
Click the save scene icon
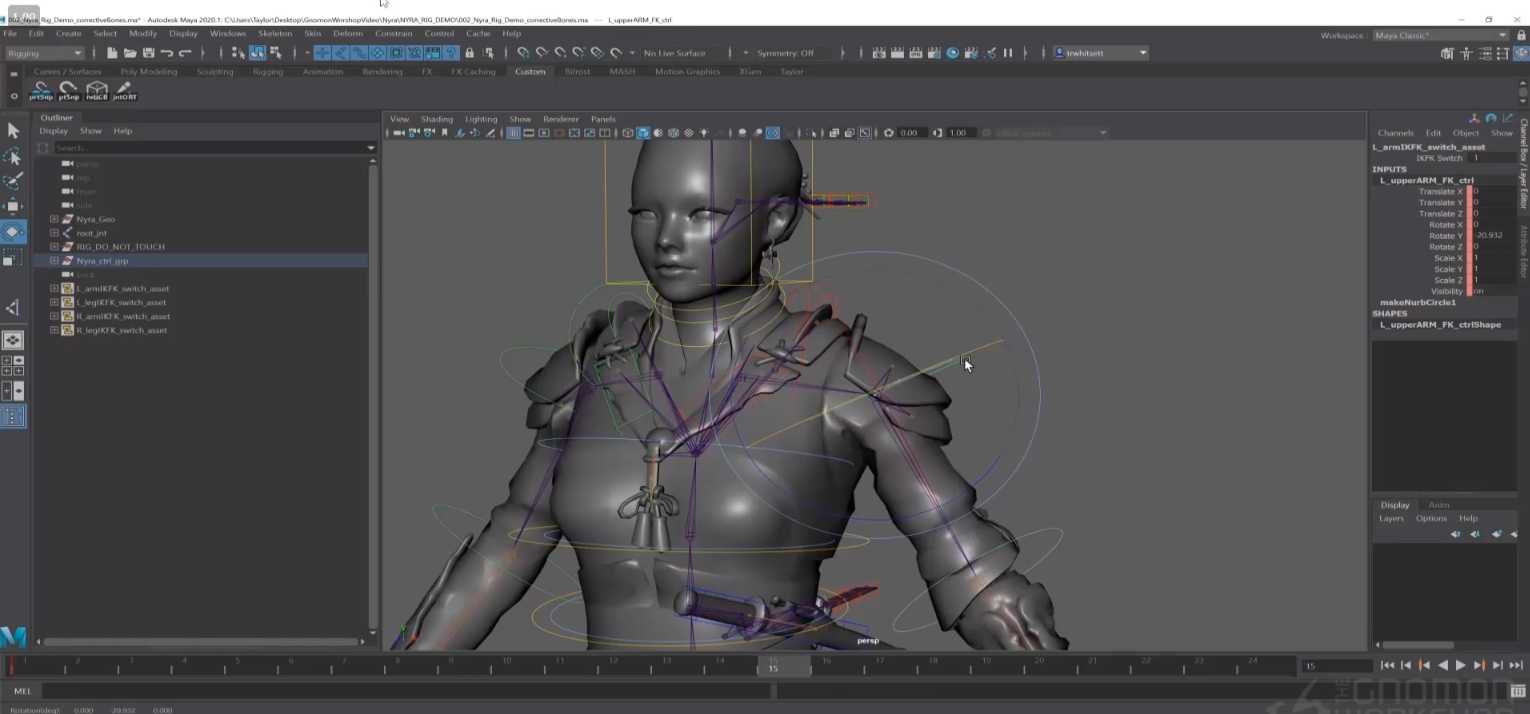pos(148,53)
